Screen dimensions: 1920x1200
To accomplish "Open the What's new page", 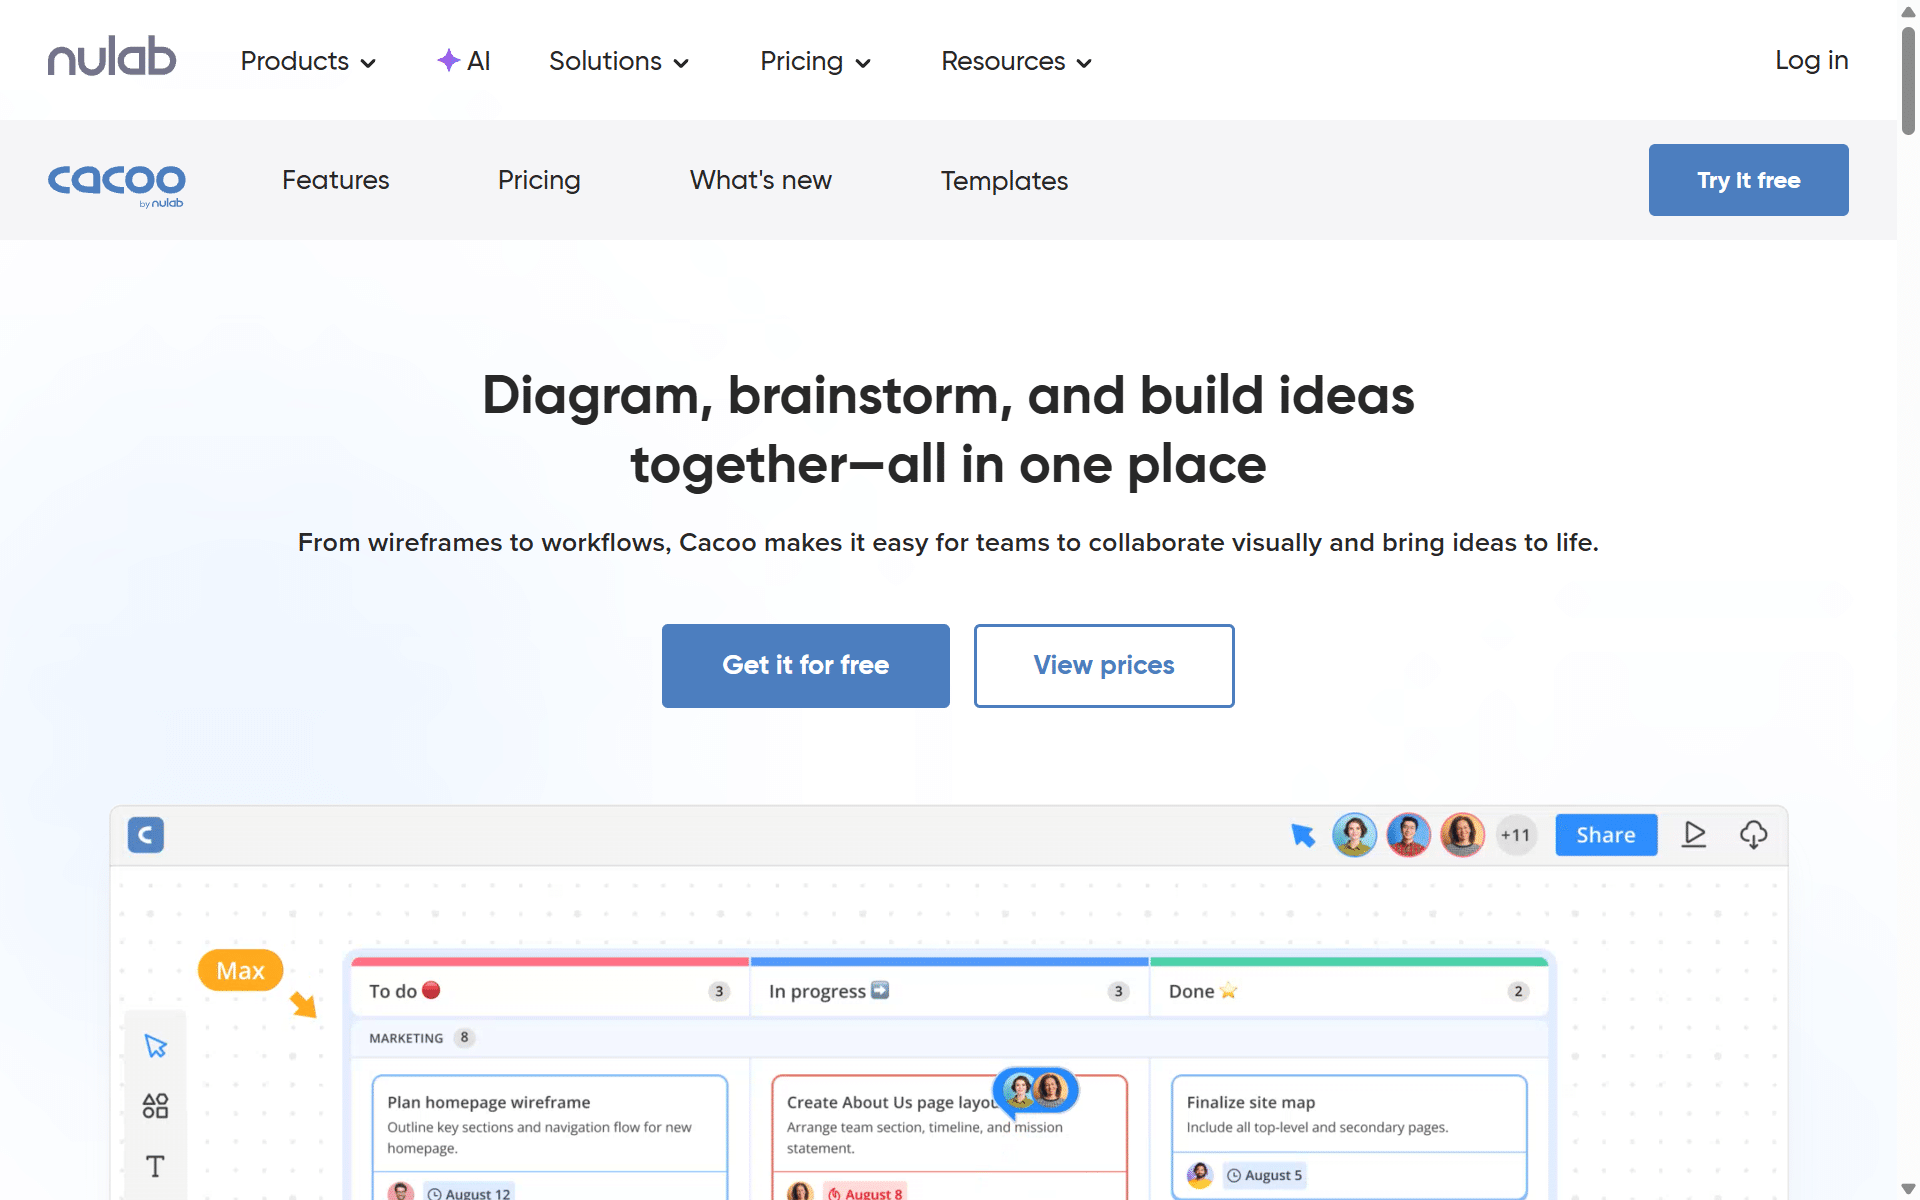I will coord(761,180).
